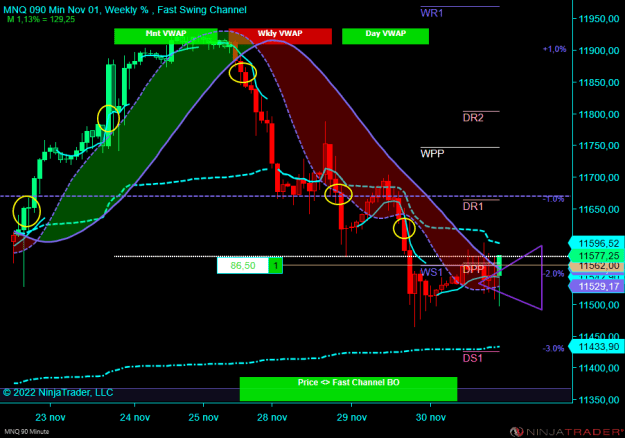
Task: Click the 11433,90 cyan price marker
Action: [x=596, y=347]
